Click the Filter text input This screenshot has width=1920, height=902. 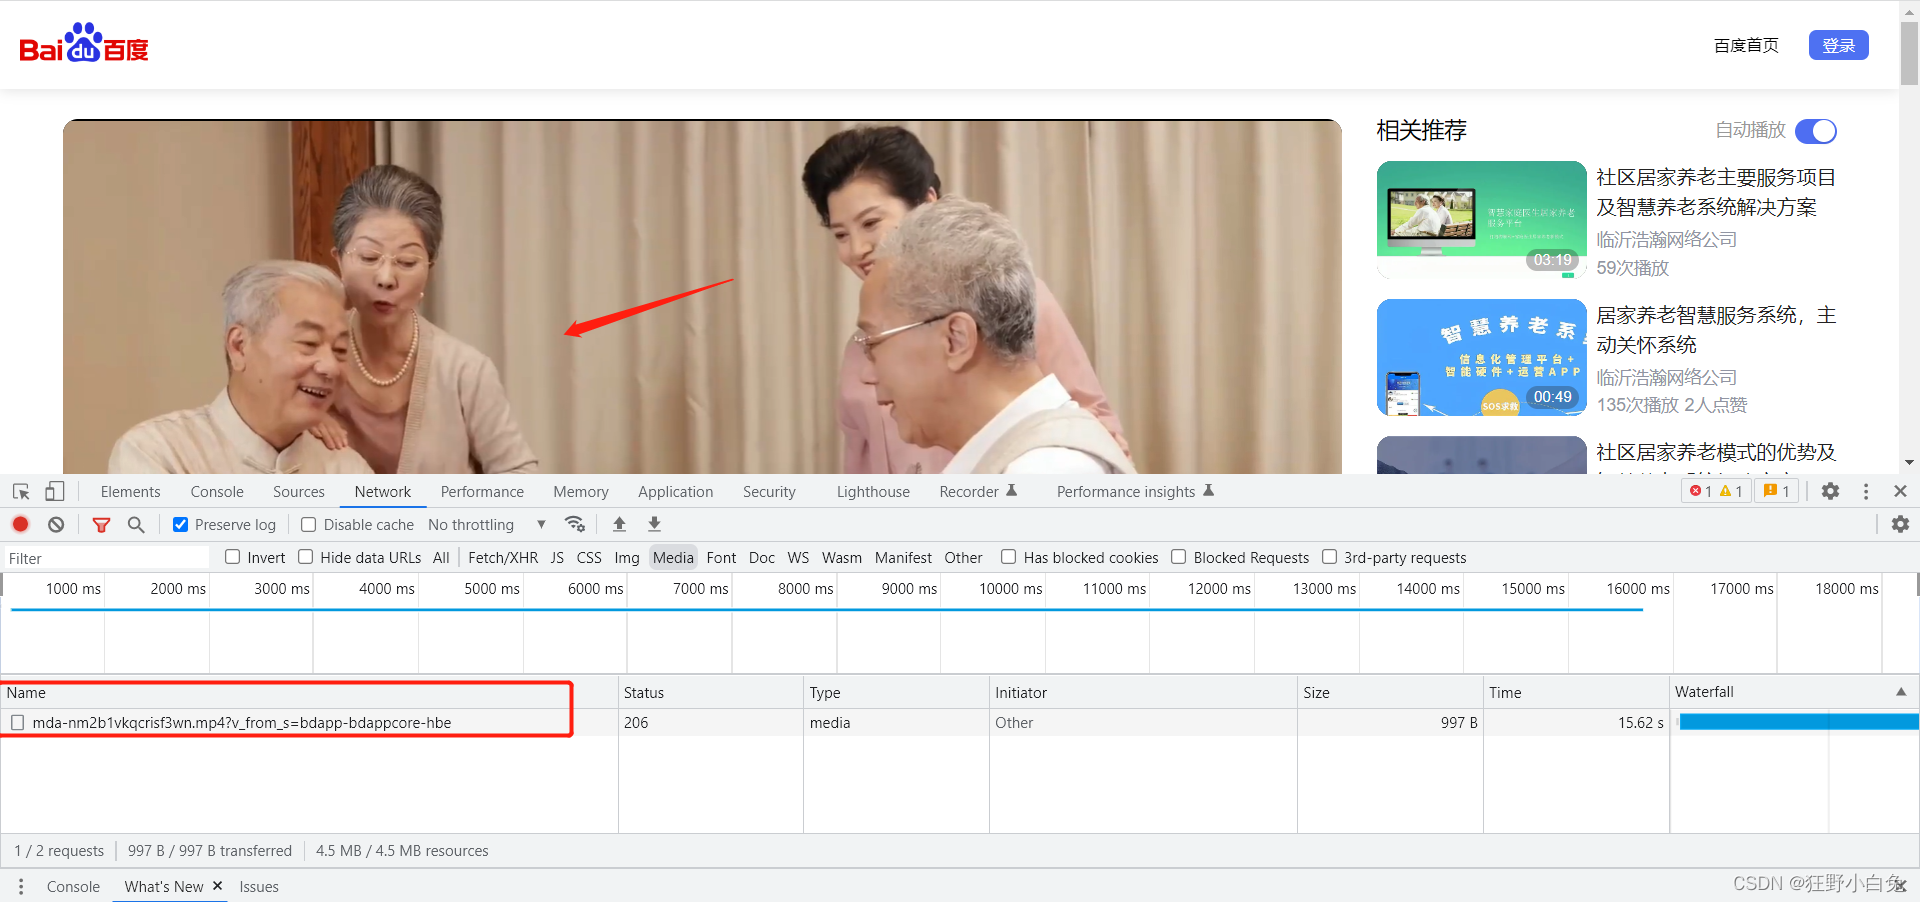pyautogui.click(x=106, y=558)
